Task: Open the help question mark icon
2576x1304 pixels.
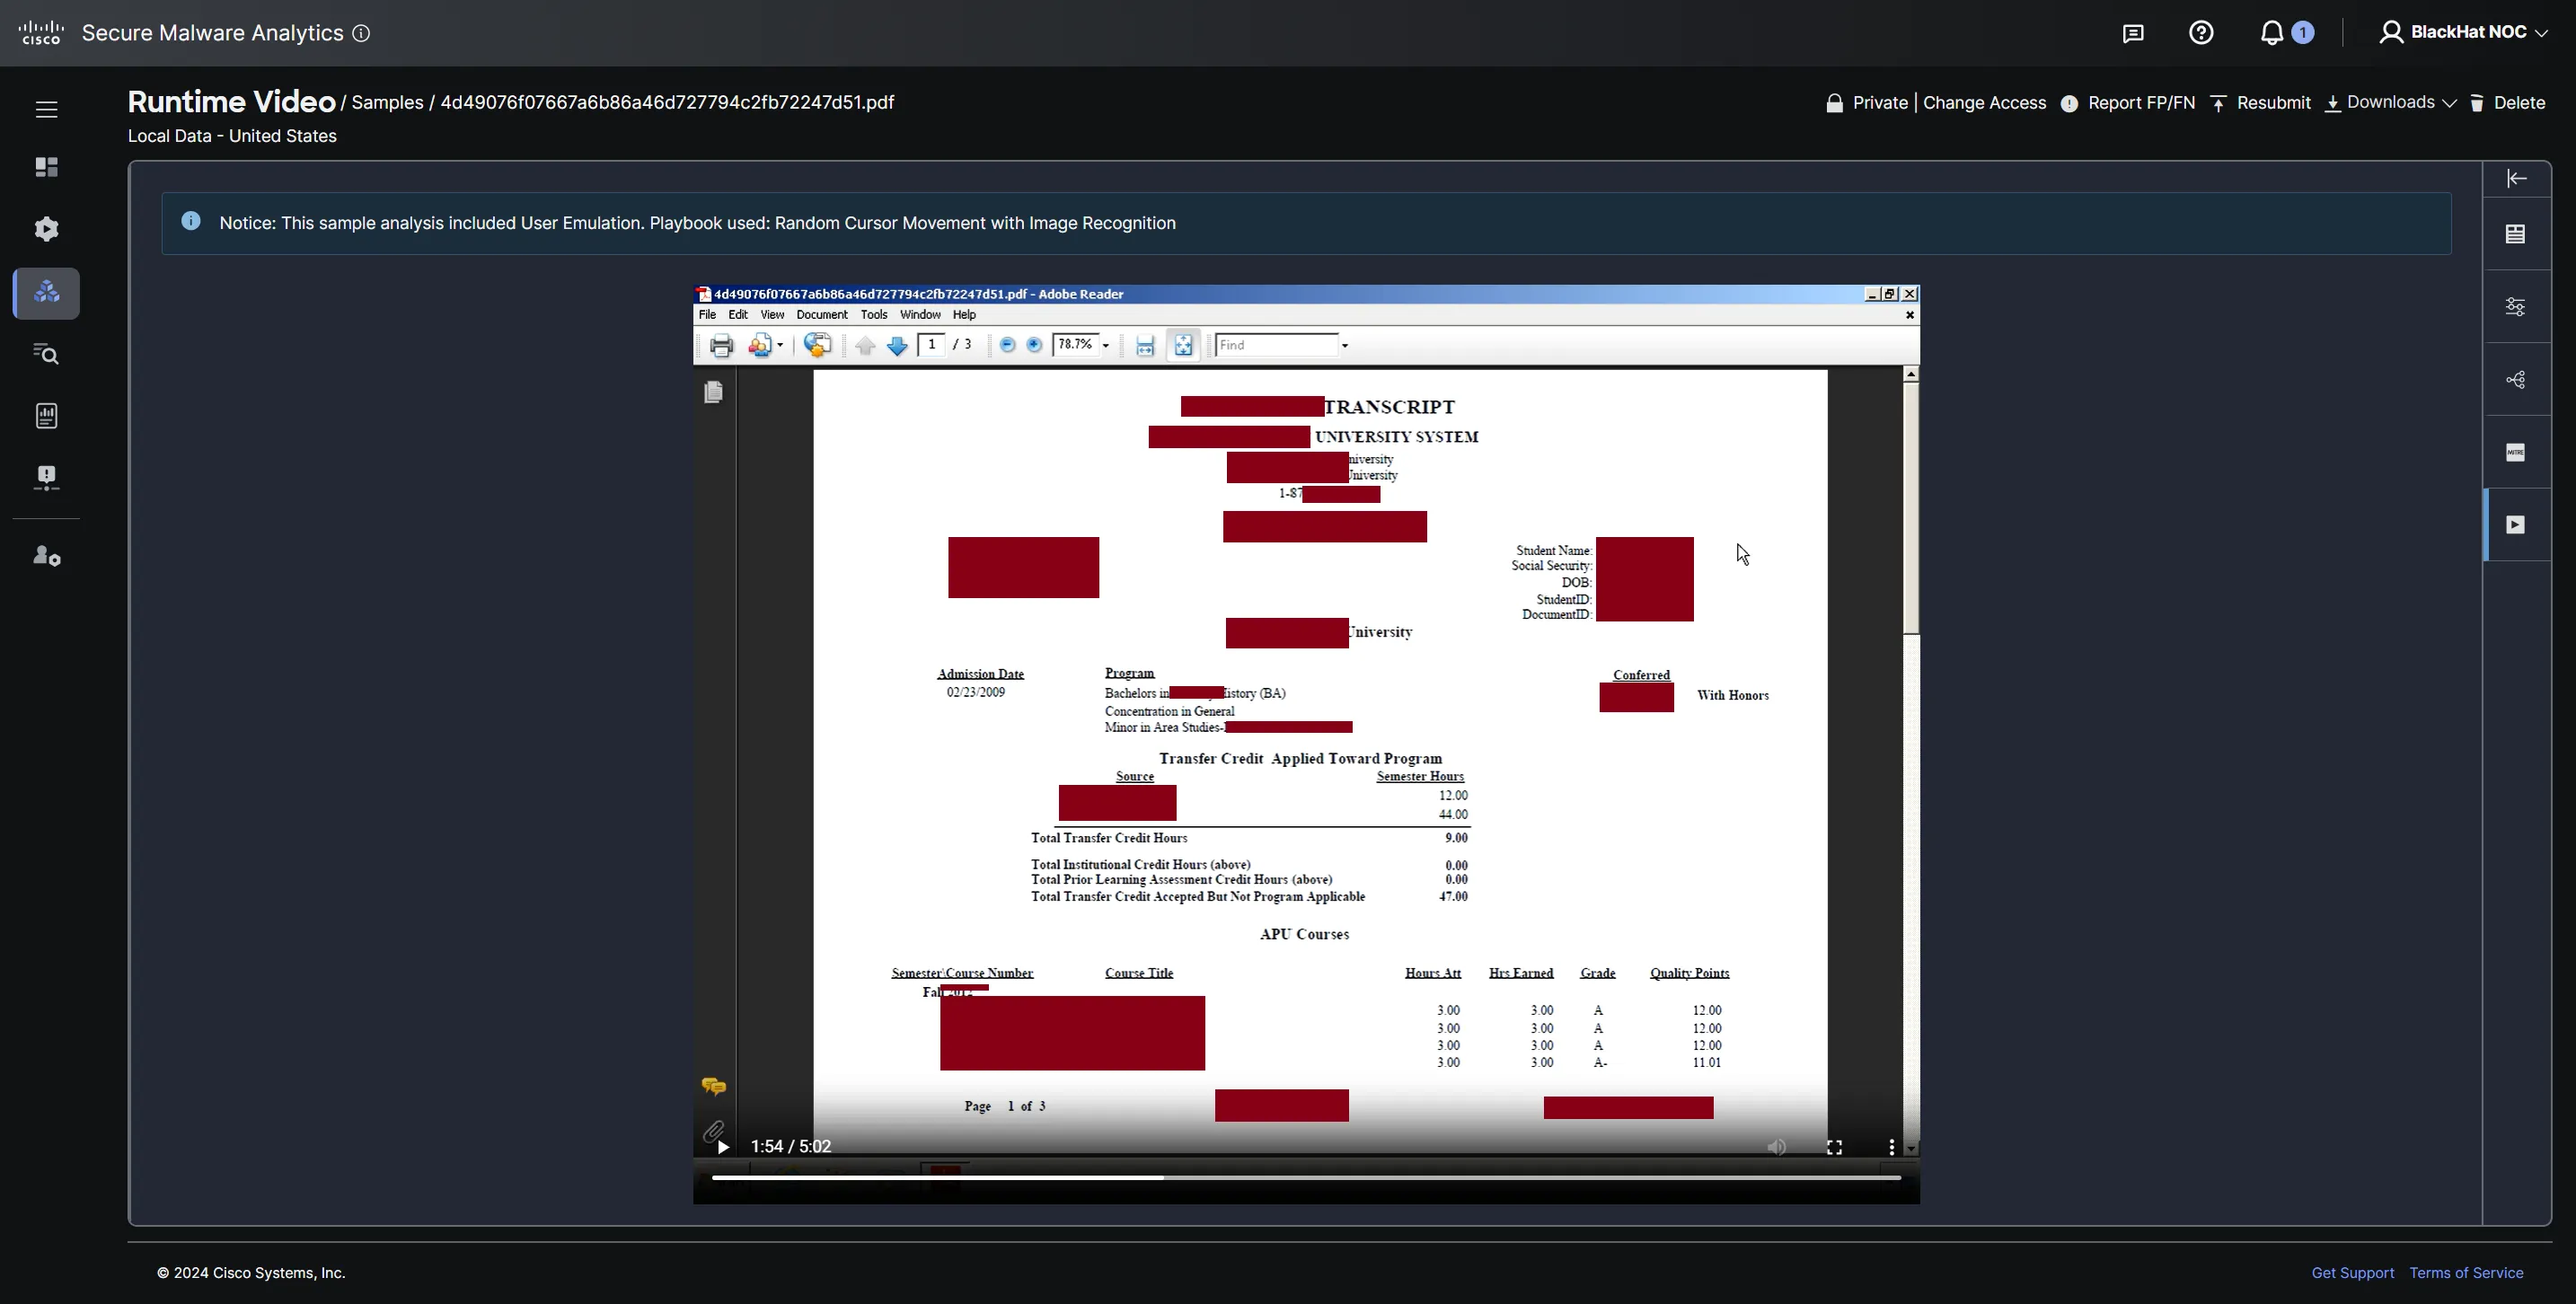Action: click(2200, 33)
